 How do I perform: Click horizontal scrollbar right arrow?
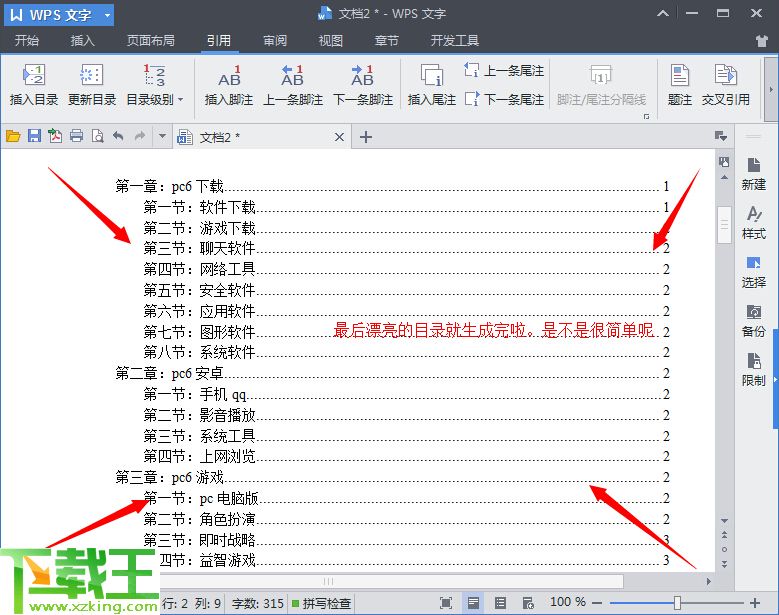[708, 581]
